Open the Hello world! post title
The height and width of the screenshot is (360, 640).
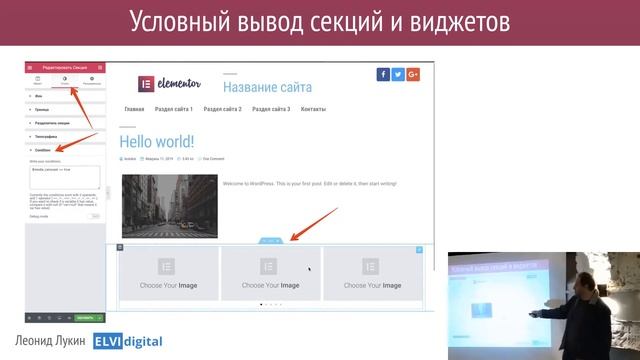157,142
